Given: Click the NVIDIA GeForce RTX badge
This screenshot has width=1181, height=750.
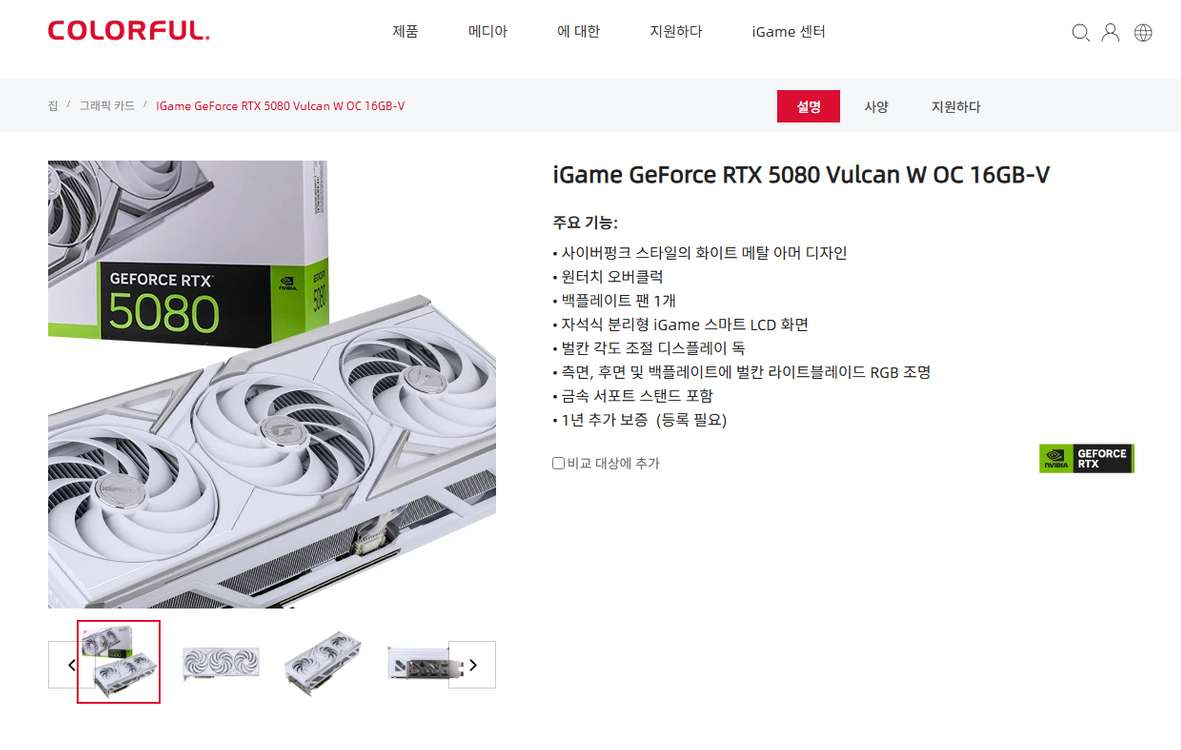Looking at the screenshot, I should pyautogui.click(x=1086, y=458).
